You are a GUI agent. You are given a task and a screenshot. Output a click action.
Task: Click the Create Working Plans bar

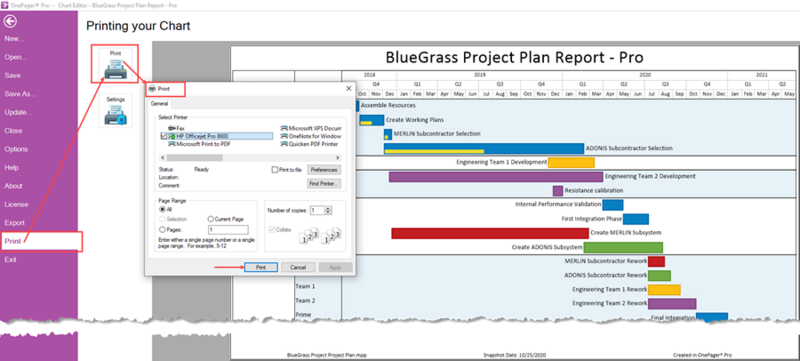pos(371,120)
